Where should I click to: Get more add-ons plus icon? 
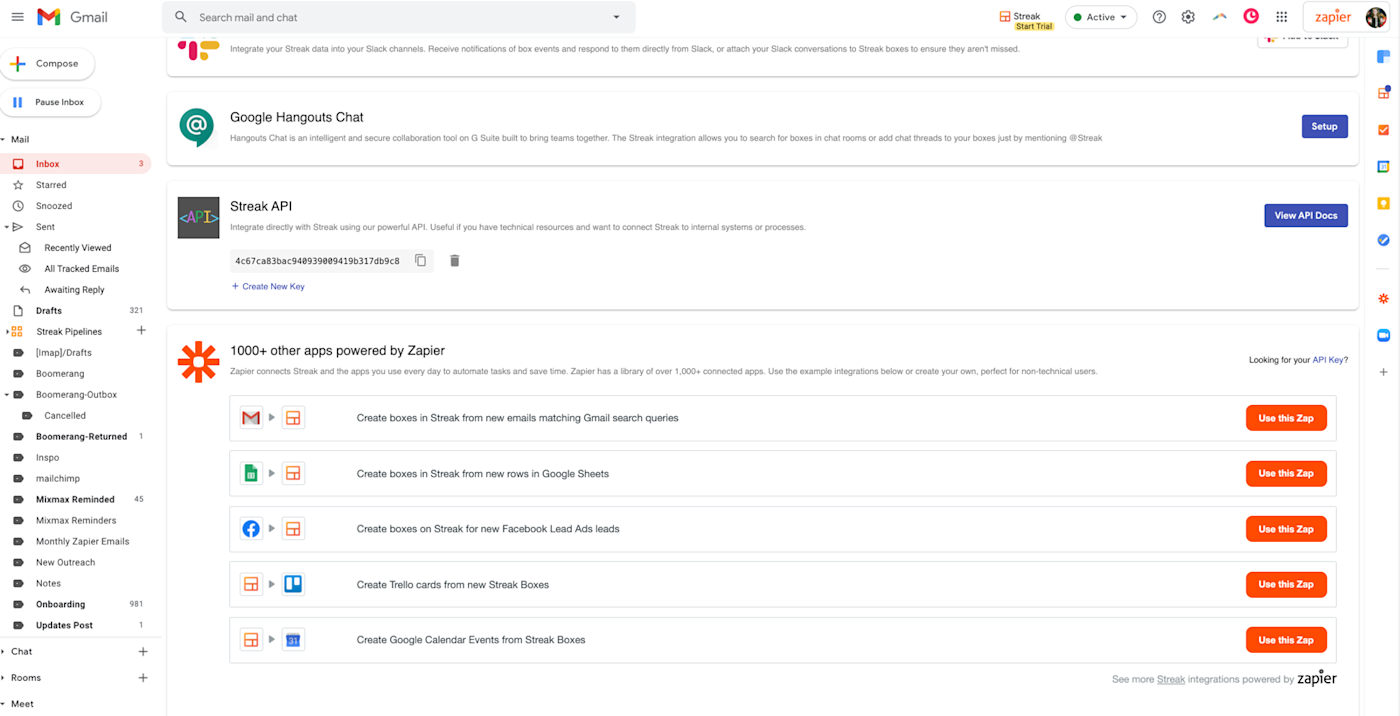tap(1384, 372)
